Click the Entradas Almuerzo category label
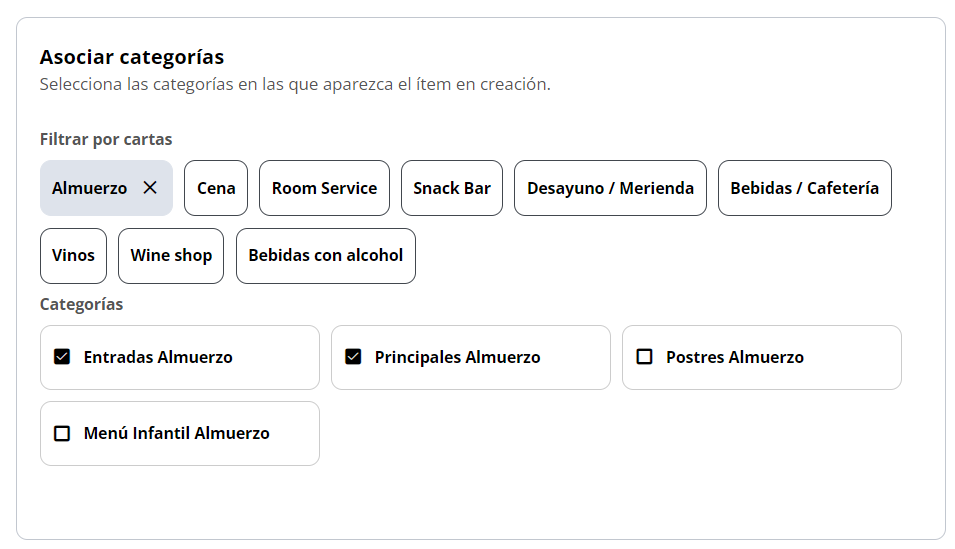This screenshot has width=955, height=549. pyautogui.click(x=158, y=357)
